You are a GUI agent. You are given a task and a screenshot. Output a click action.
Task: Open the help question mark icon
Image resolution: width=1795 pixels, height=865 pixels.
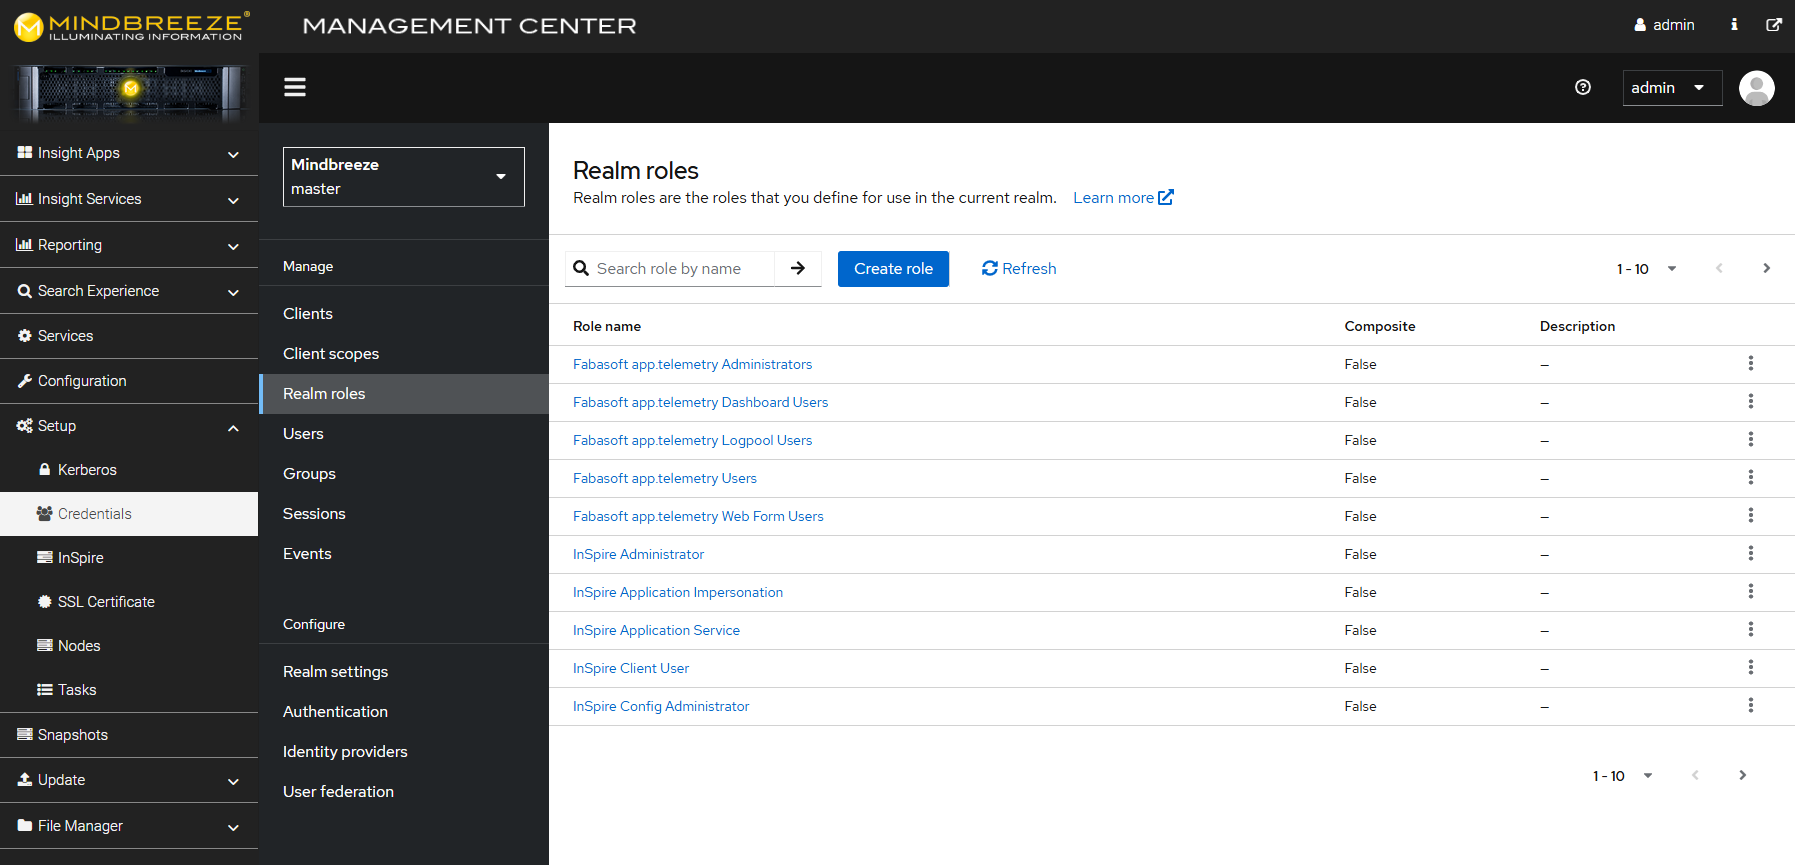point(1583,88)
